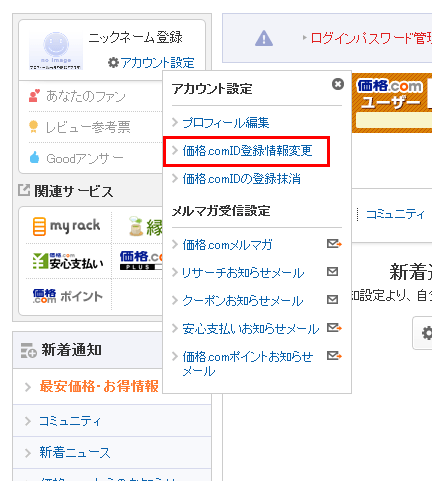Open the my rack service logo
Screen dimensions: 432x481
[x=66, y=226]
